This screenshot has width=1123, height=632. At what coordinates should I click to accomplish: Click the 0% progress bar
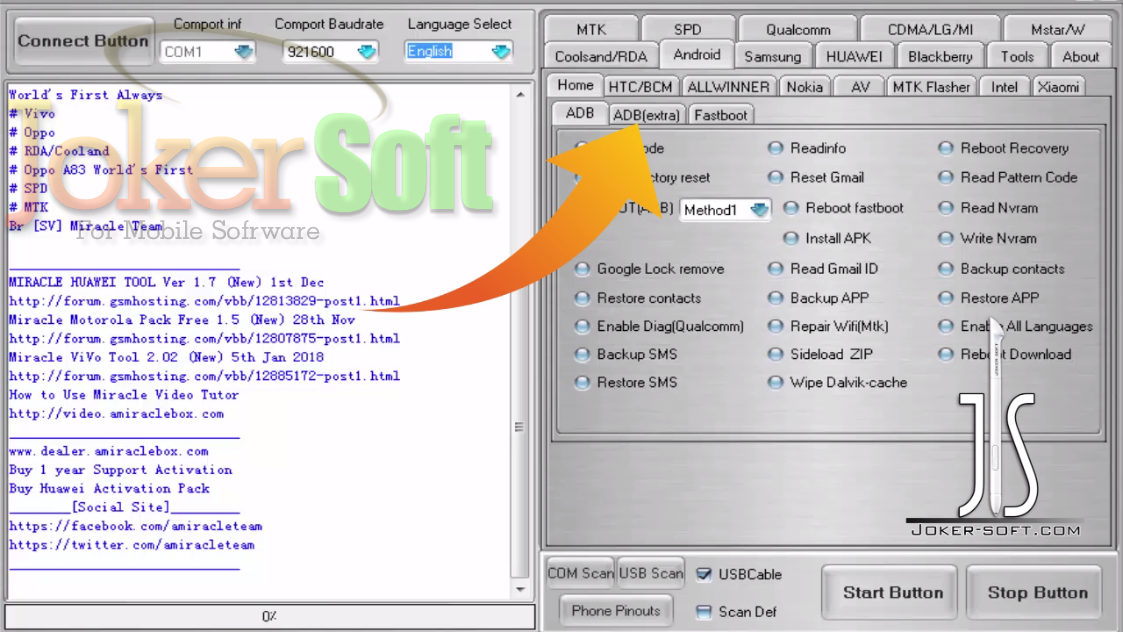click(269, 616)
